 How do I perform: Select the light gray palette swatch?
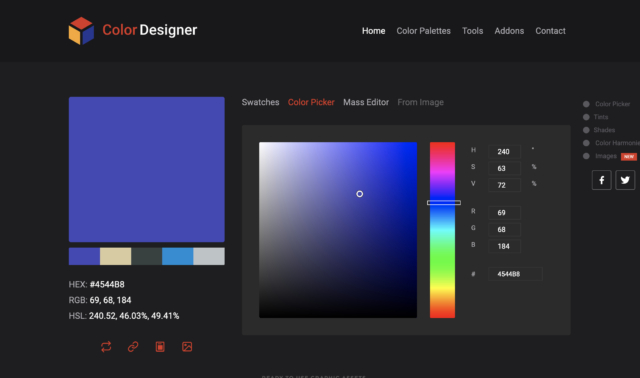click(209, 256)
